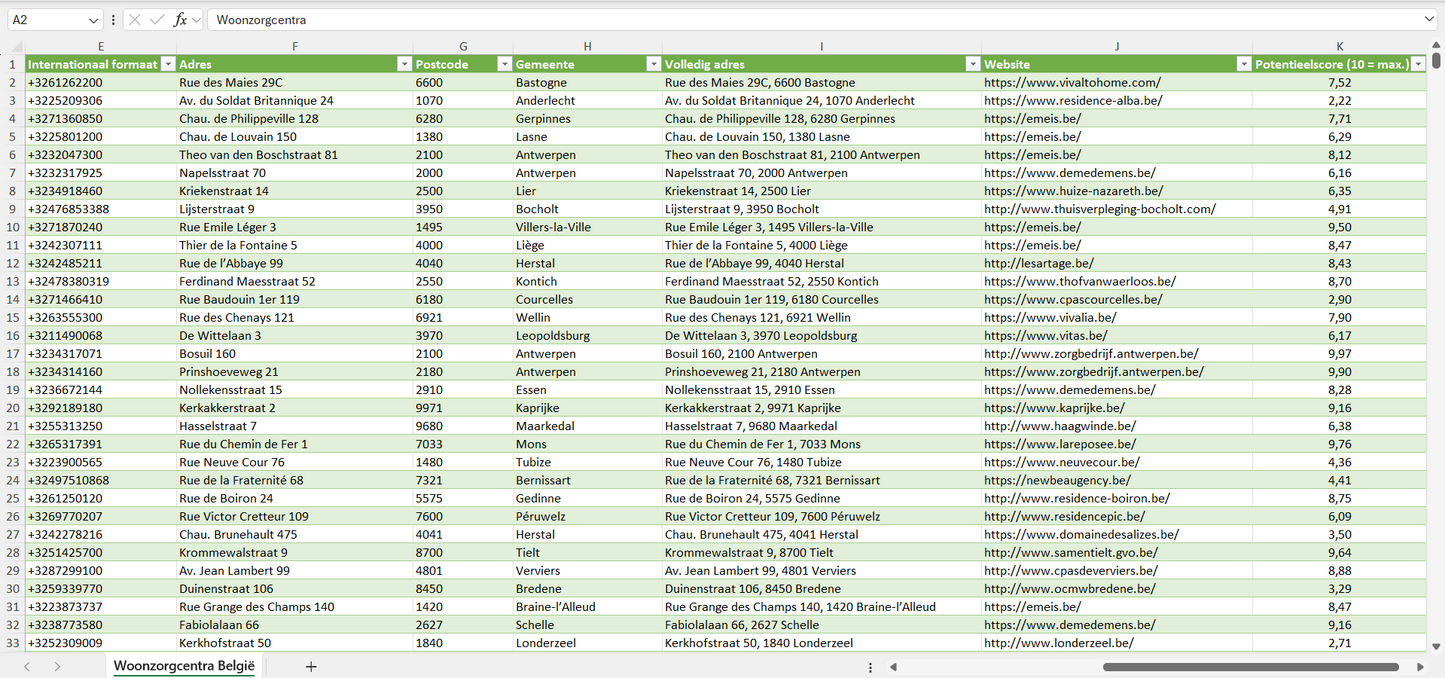Click previous sheet navigation arrow
This screenshot has height=678, width=1445.
[27, 666]
